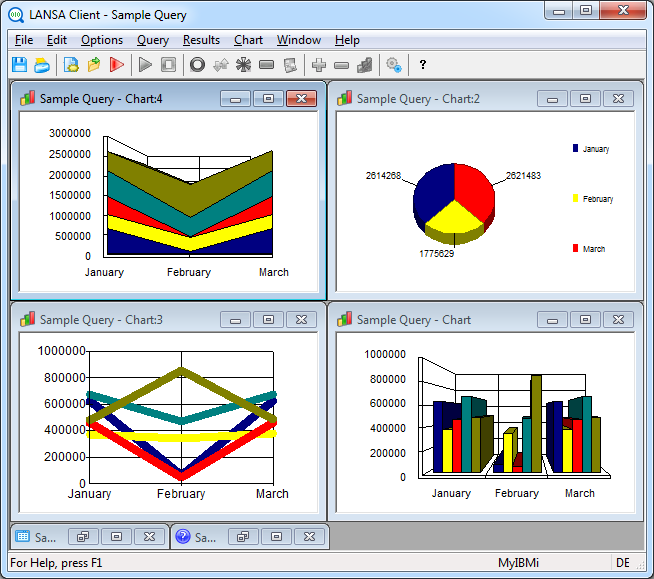Click the blue January legend swatch
654x579 pixels.
(x=576, y=148)
